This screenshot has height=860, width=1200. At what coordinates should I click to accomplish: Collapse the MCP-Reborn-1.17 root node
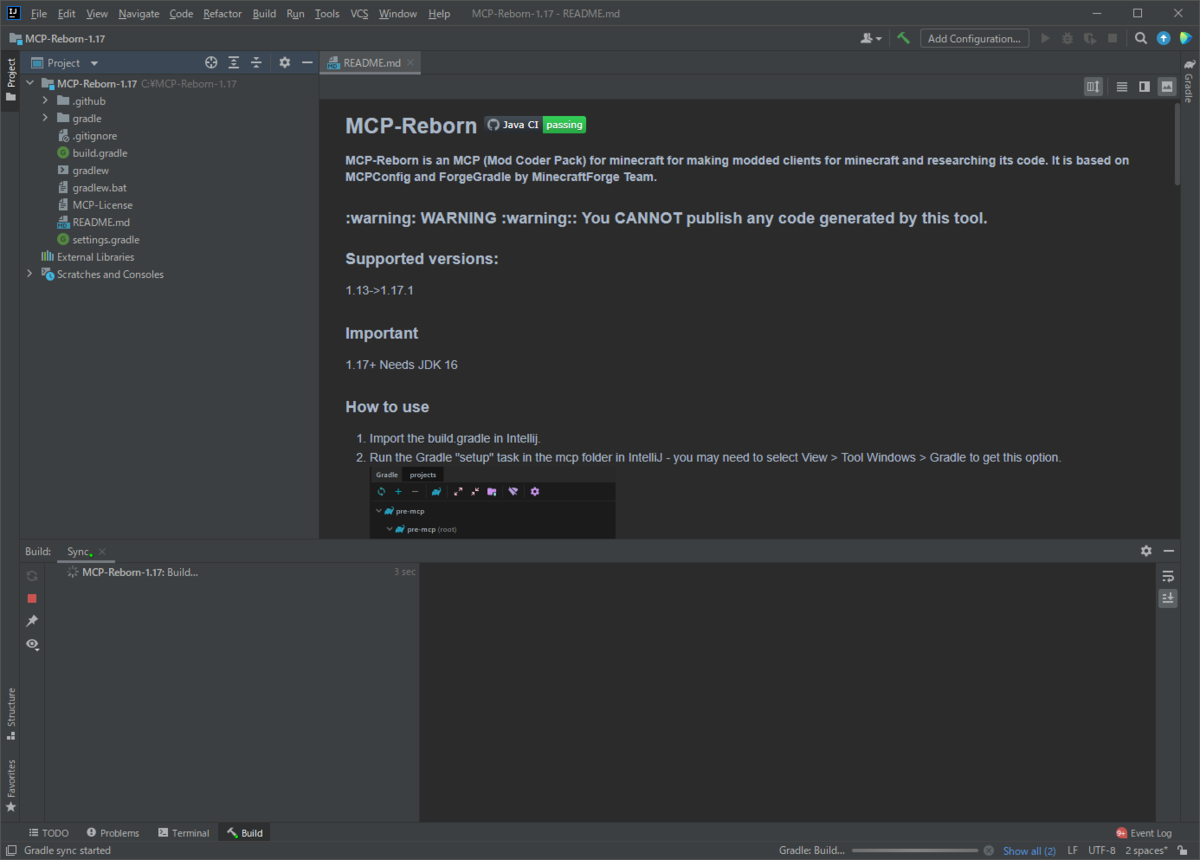pos(30,84)
